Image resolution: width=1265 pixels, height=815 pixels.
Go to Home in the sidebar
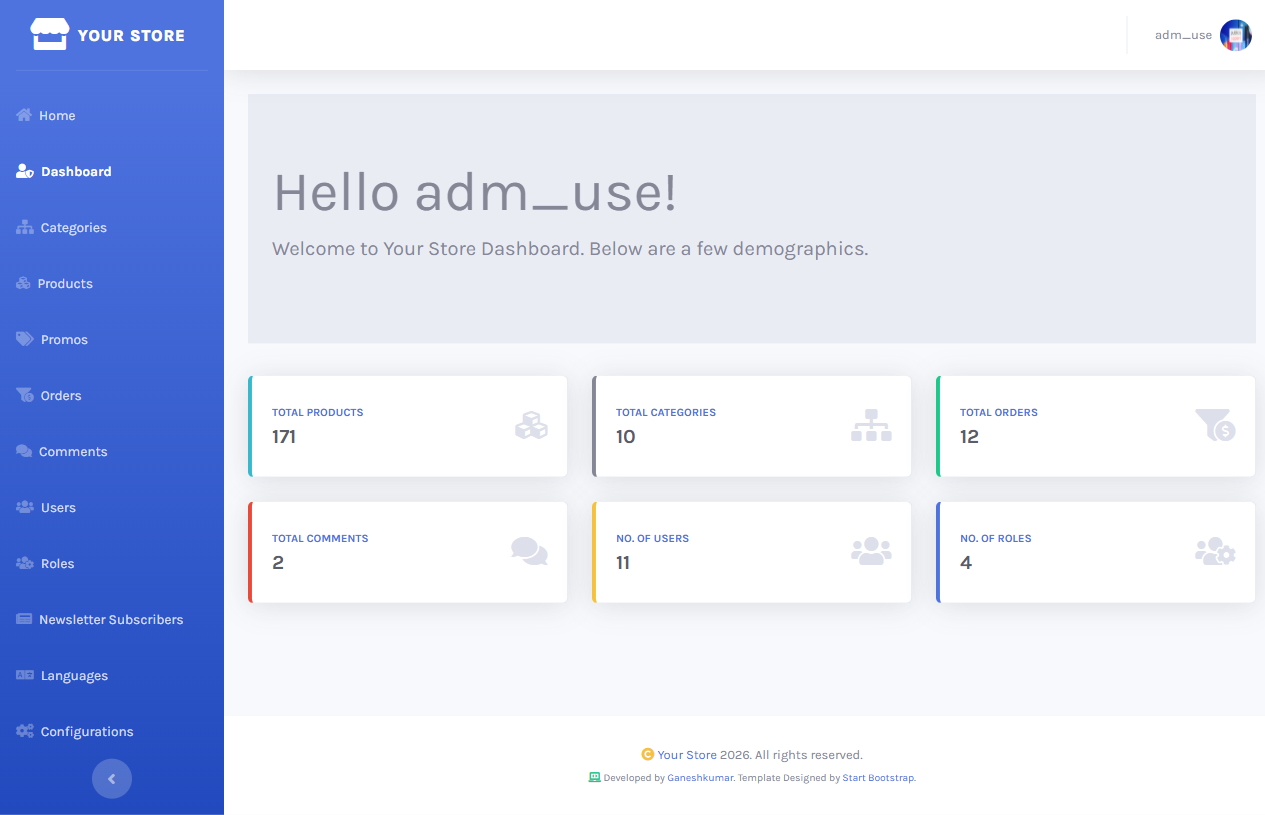coord(112,115)
